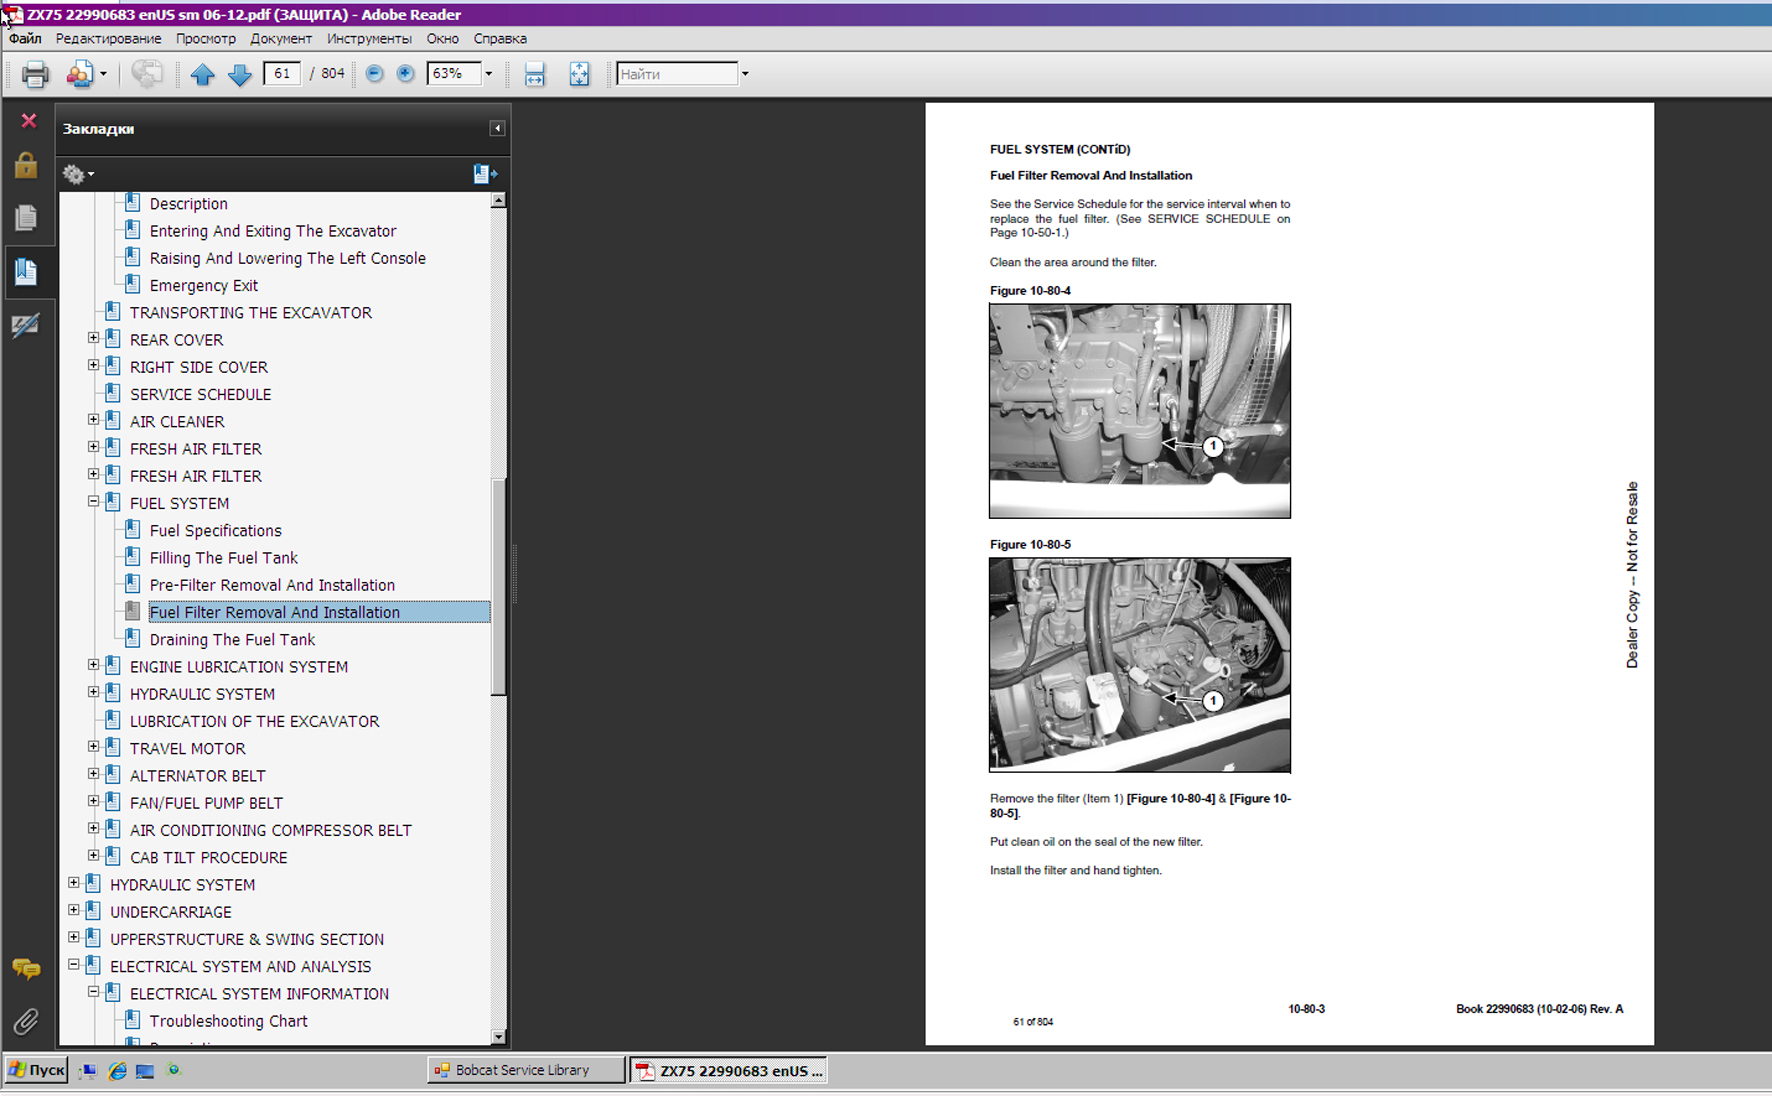Collapse the FUEL SYSTEM bookmark branch
The width and height of the screenshot is (1772, 1096).
click(x=94, y=502)
